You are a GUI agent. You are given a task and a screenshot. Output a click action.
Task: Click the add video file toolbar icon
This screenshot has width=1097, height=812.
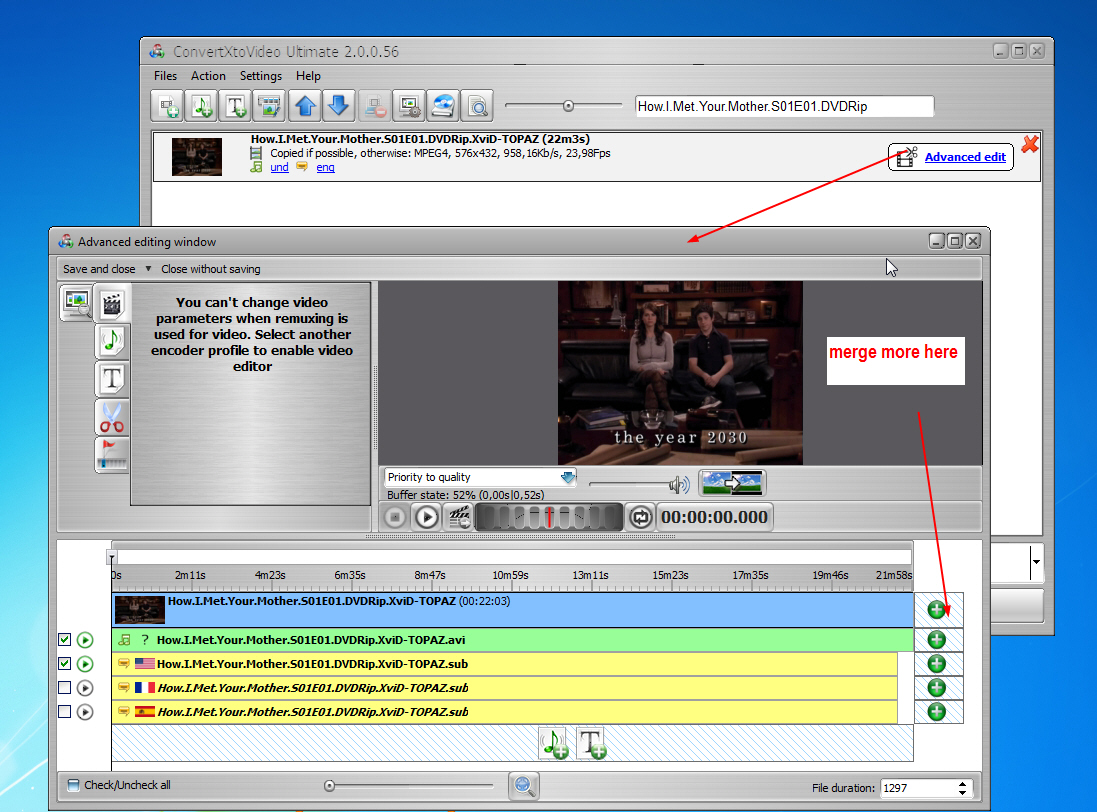[x=167, y=106]
